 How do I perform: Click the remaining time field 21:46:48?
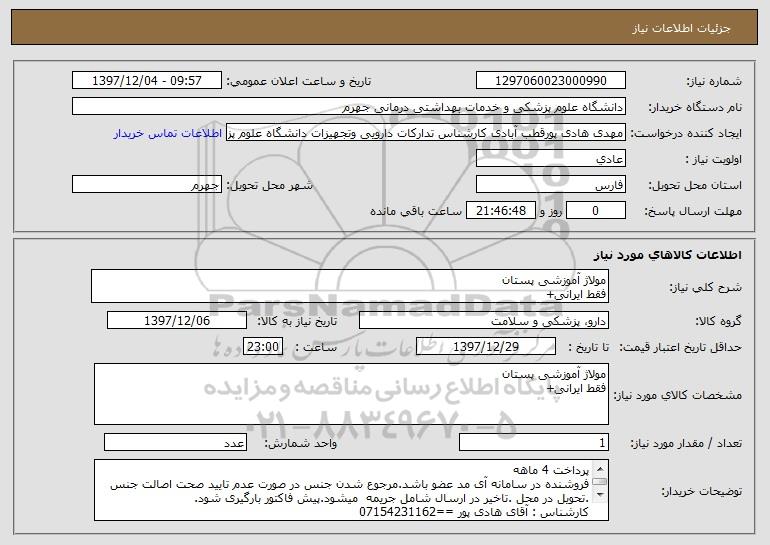tap(500, 210)
